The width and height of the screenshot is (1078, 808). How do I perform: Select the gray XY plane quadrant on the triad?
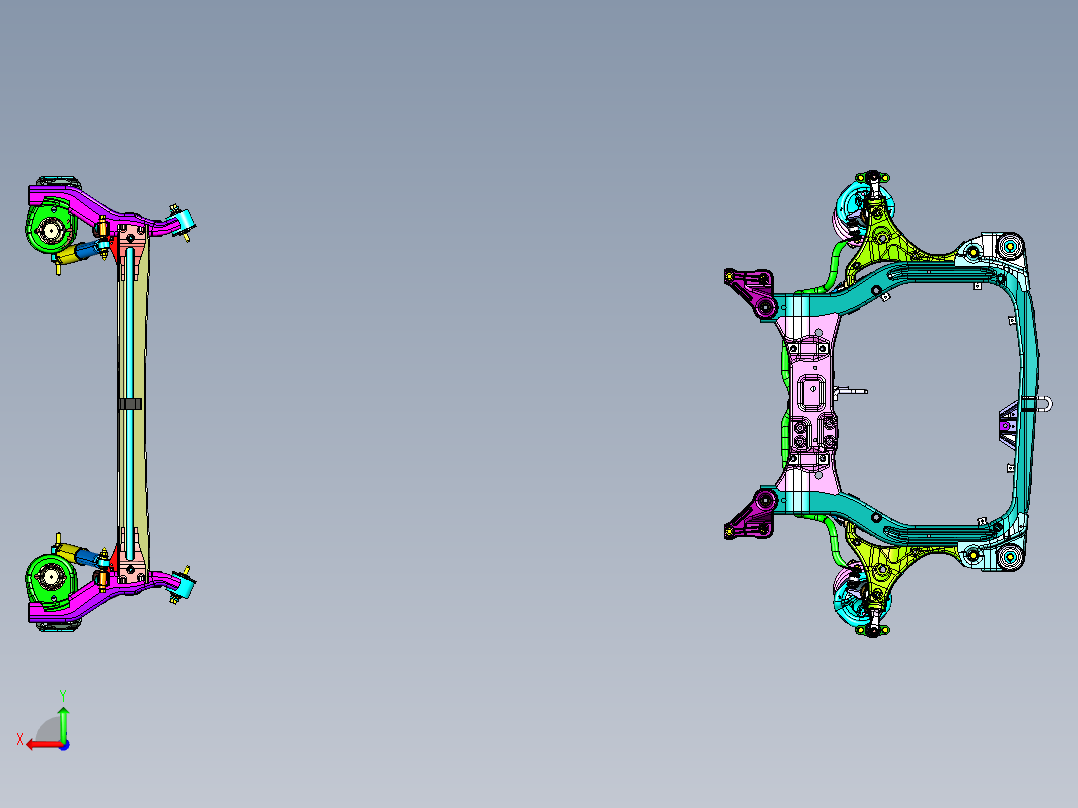(x=50, y=732)
